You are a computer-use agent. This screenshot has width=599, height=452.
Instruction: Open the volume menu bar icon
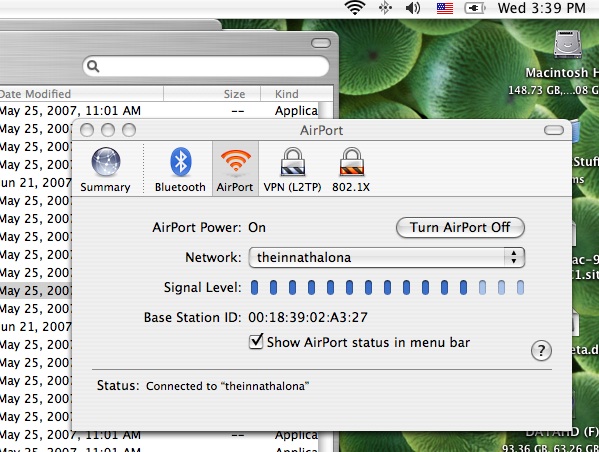[413, 8]
